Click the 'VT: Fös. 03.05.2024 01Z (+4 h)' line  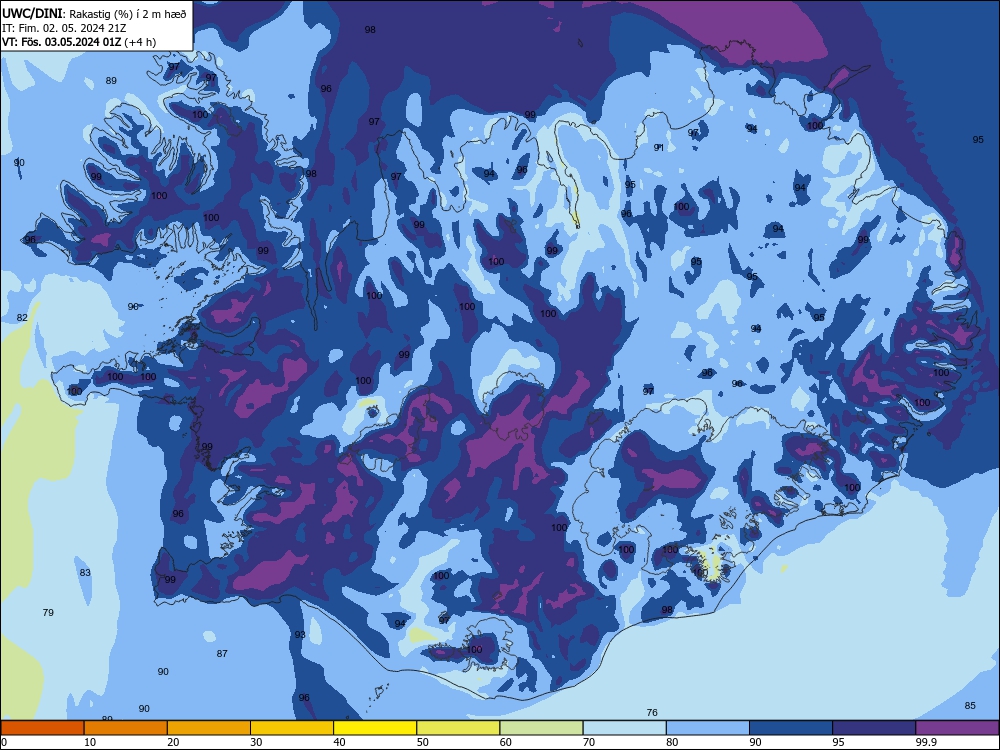point(79,42)
